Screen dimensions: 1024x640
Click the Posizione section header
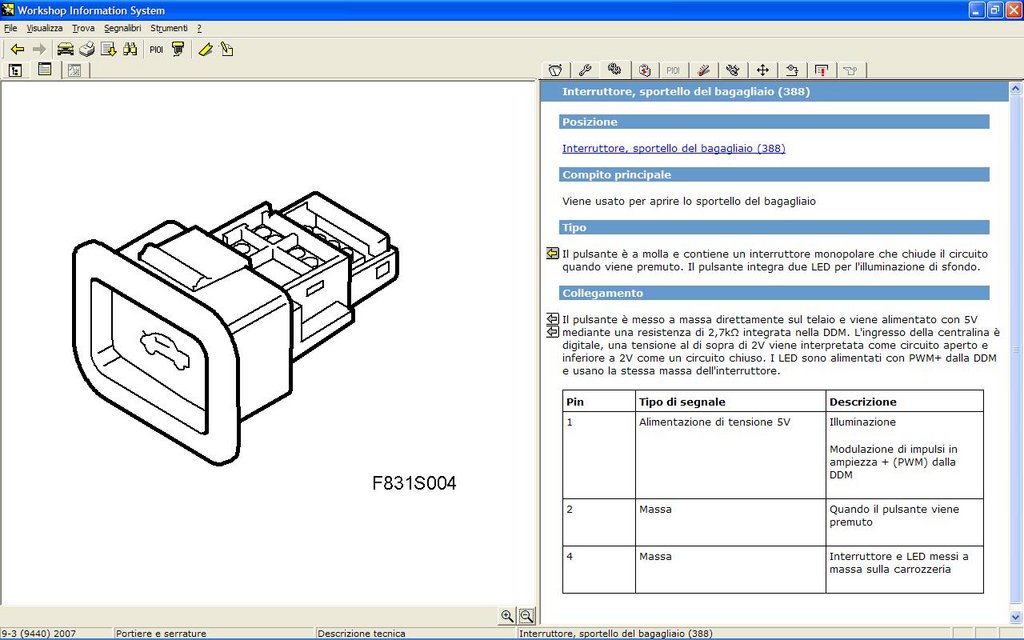[774, 122]
